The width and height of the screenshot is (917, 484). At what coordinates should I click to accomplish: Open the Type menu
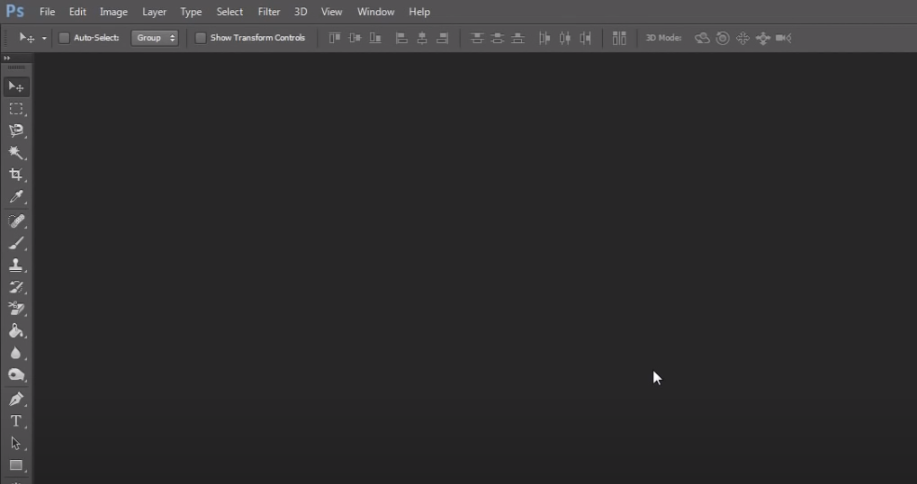coord(191,12)
